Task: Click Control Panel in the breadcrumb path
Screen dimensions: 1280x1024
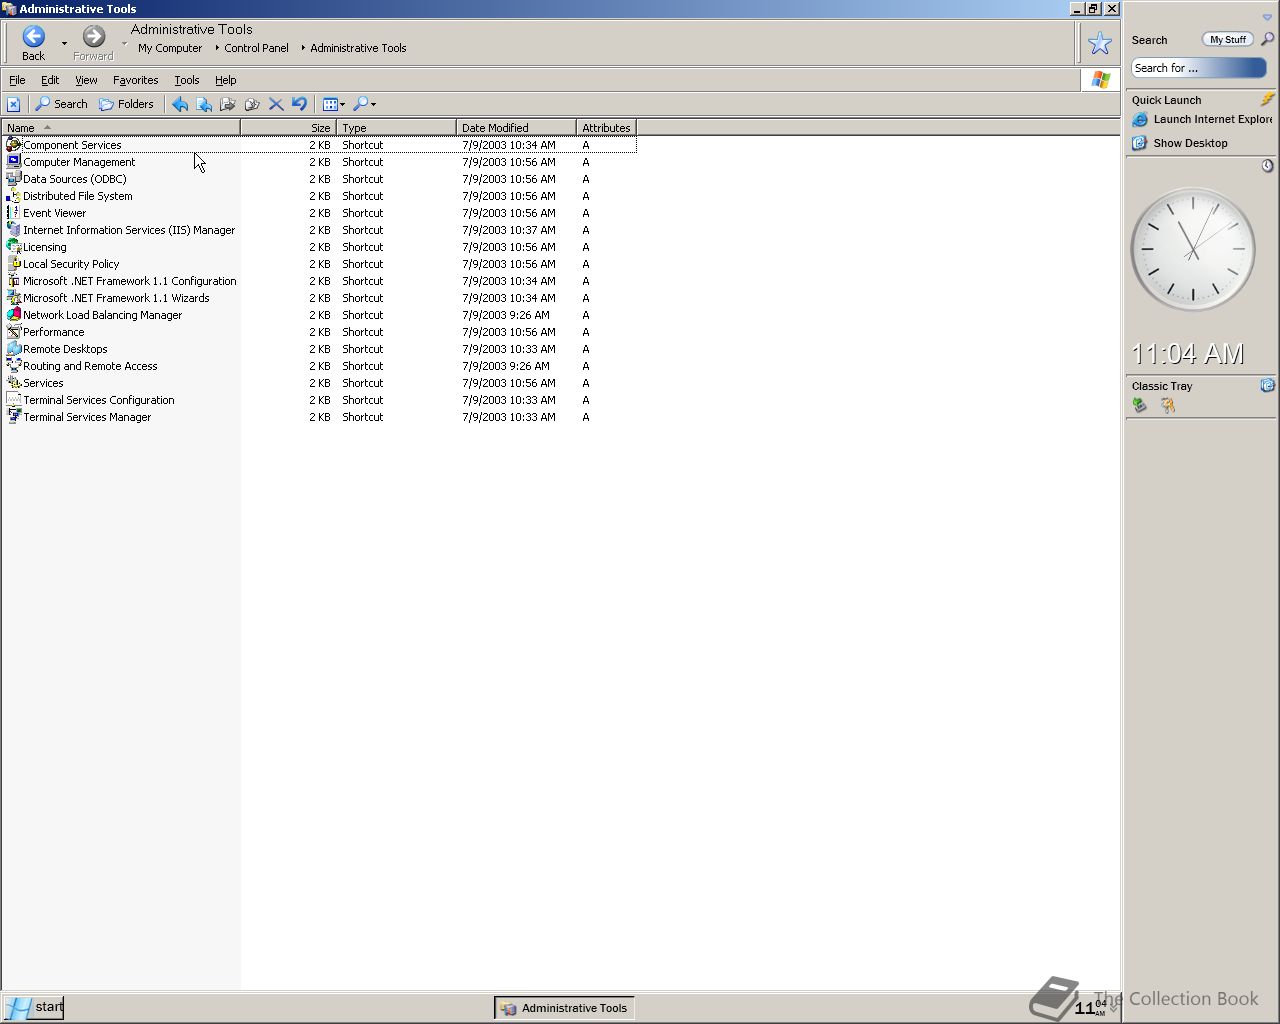Action: (x=256, y=48)
